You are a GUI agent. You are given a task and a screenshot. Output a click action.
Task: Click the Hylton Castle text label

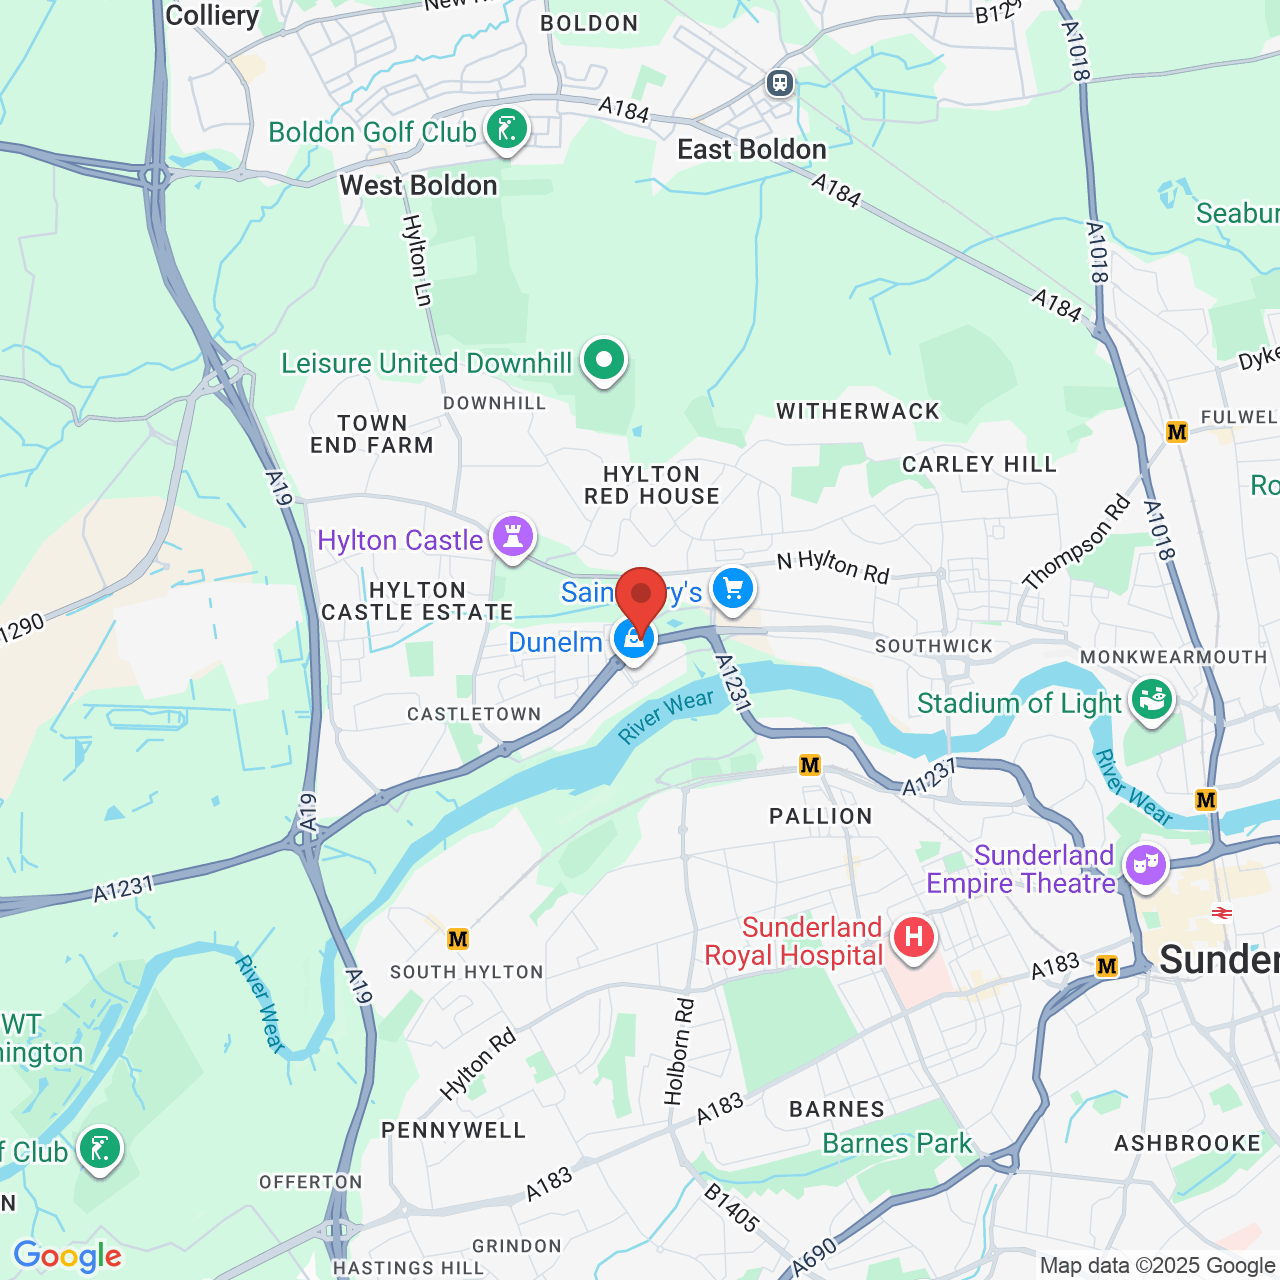coord(400,540)
